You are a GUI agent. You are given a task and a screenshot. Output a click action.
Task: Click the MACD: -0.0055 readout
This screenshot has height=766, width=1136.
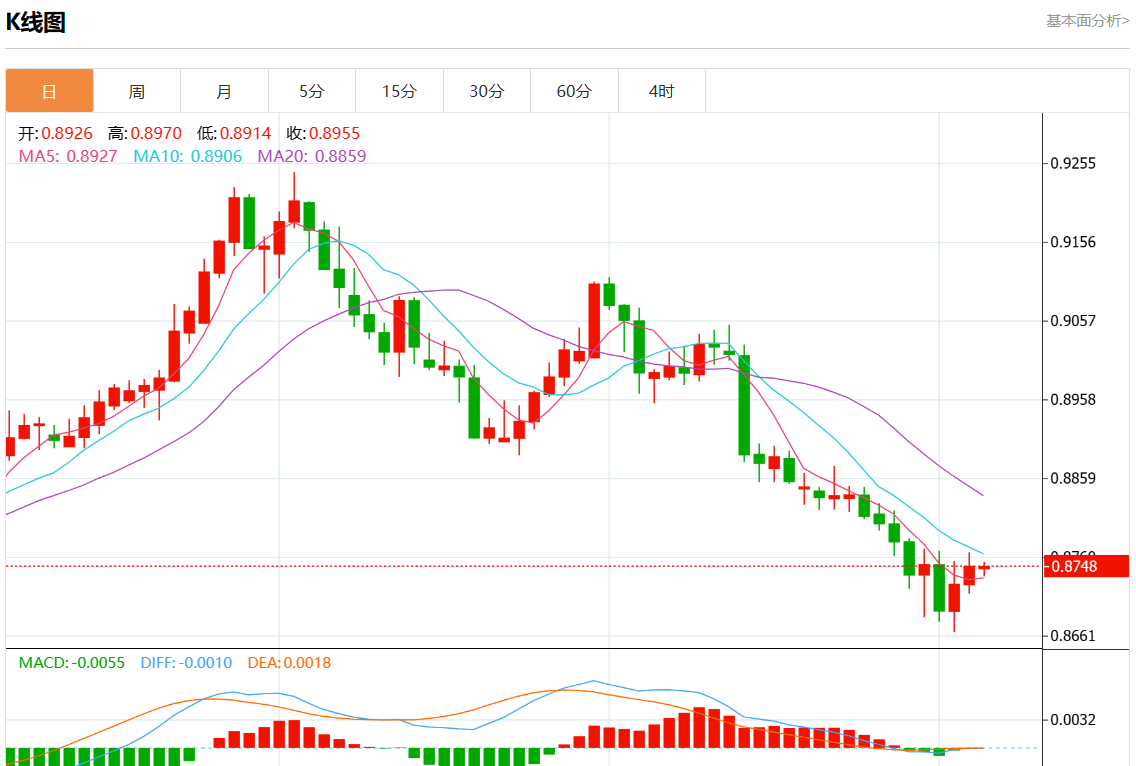point(72,662)
